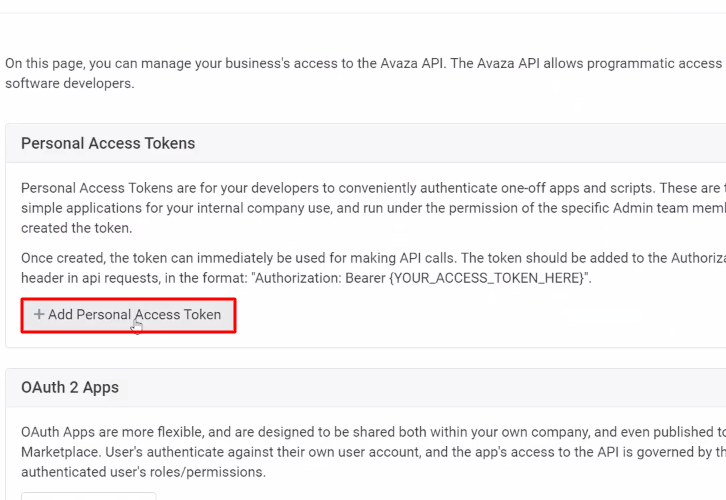Click text starting 'Personal Access Tokens are for'
This screenshot has height=500, width=726.
(373, 208)
